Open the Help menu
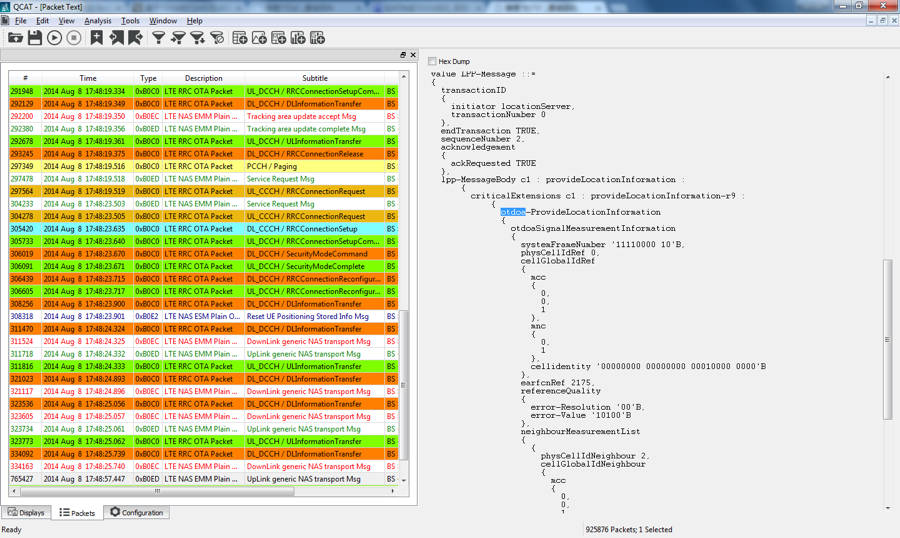900x538 pixels. [195, 21]
